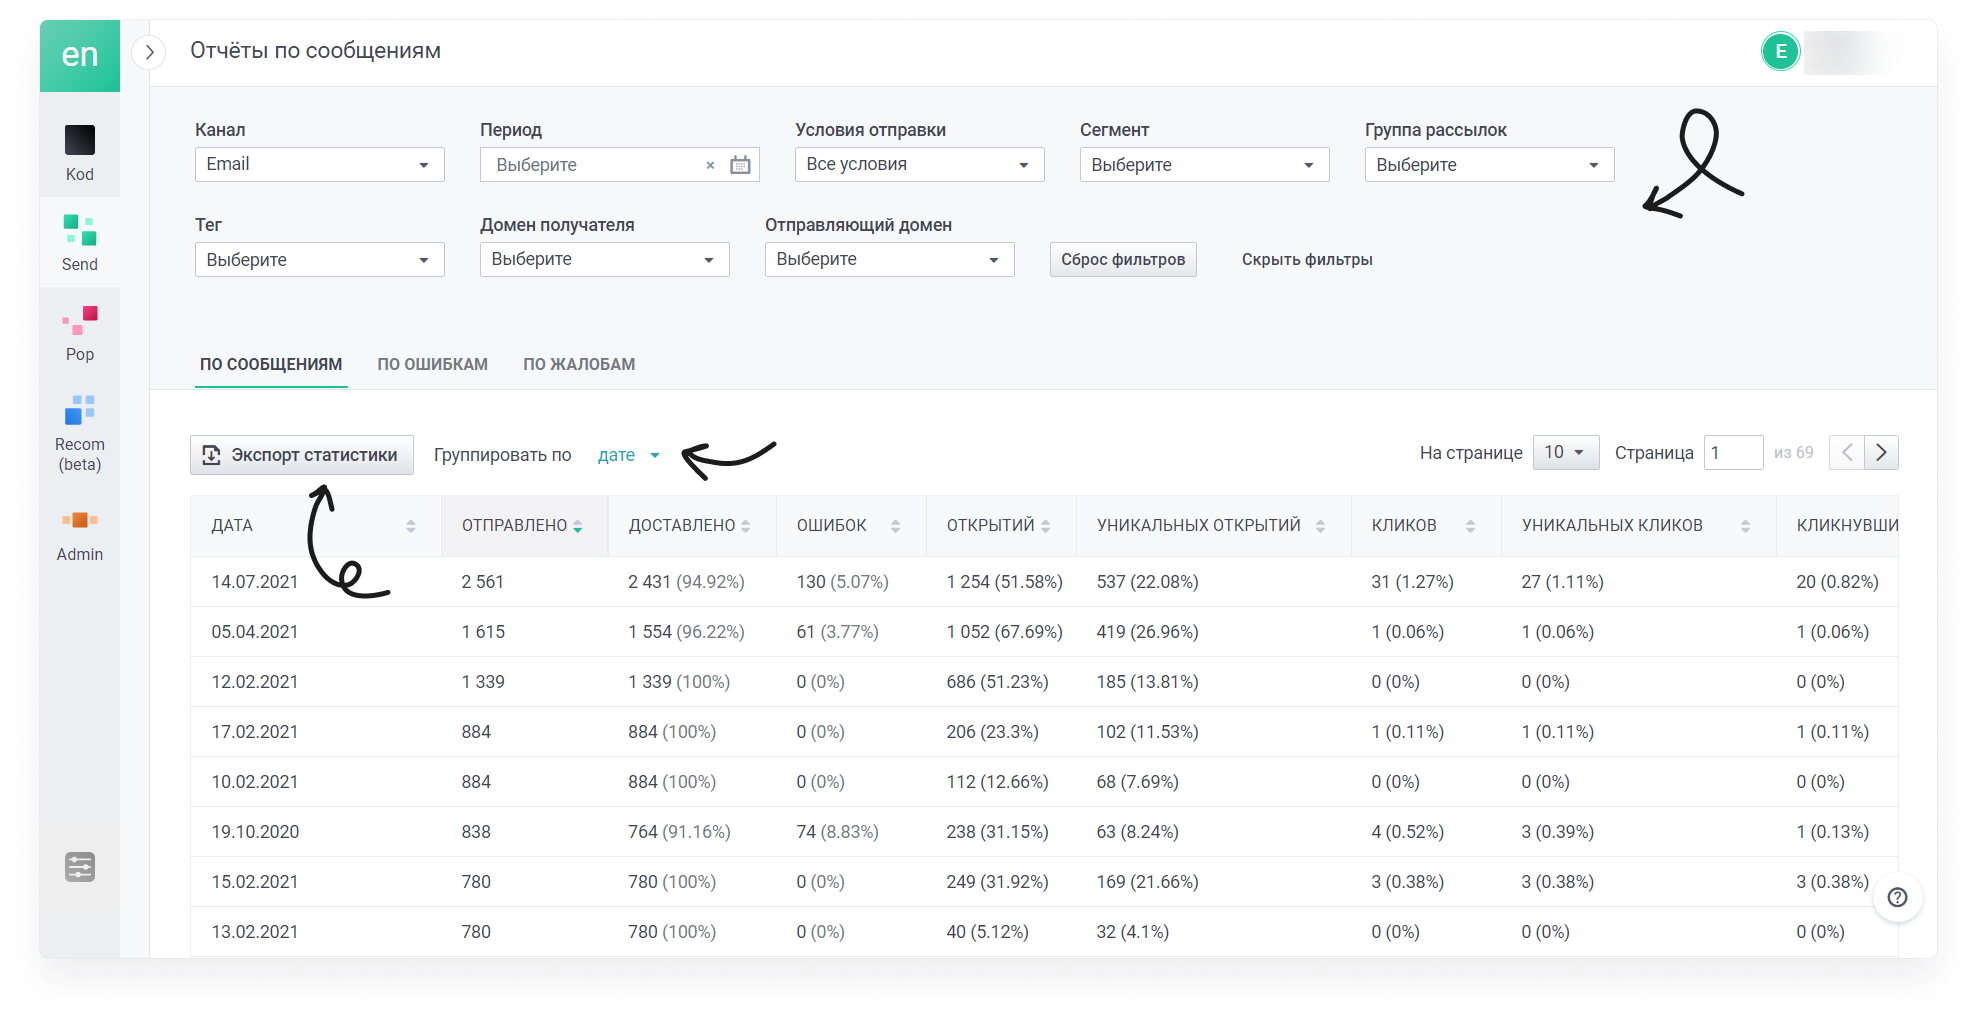Click the Экспорт статистики button

[x=302, y=455]
